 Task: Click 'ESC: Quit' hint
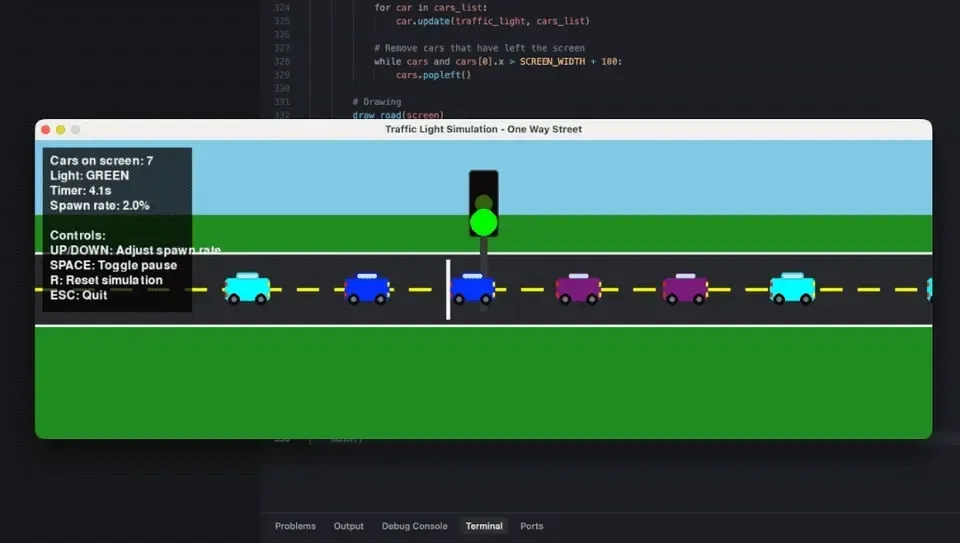pos(78,295)
